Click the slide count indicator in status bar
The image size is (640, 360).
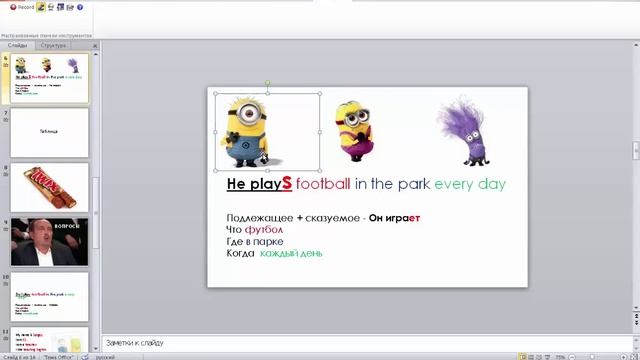point(19,357)
